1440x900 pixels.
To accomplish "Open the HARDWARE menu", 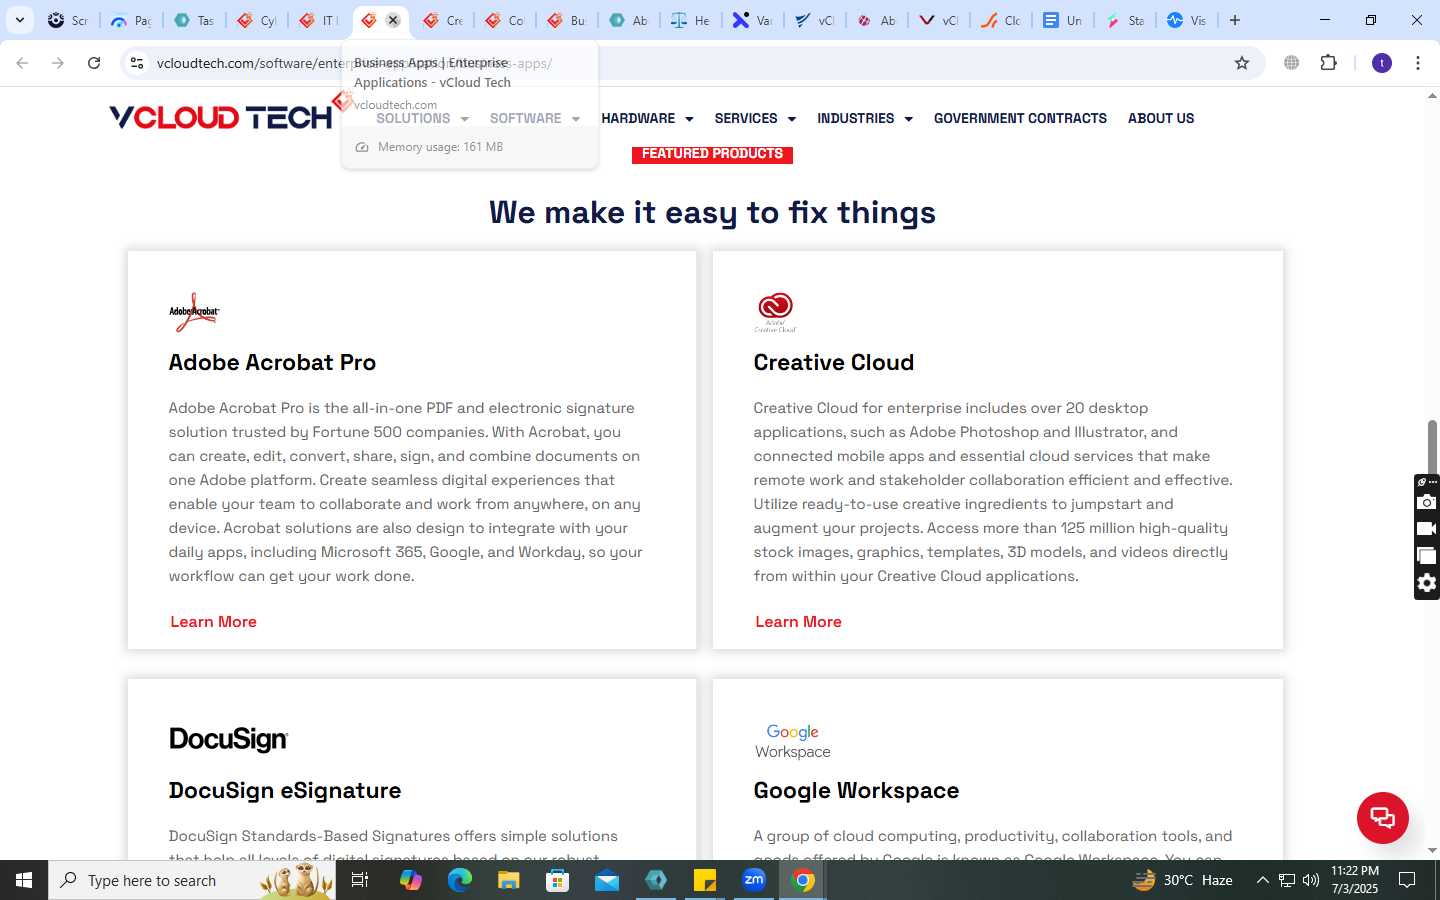I will pyautogui.click(x=638, y=118).
